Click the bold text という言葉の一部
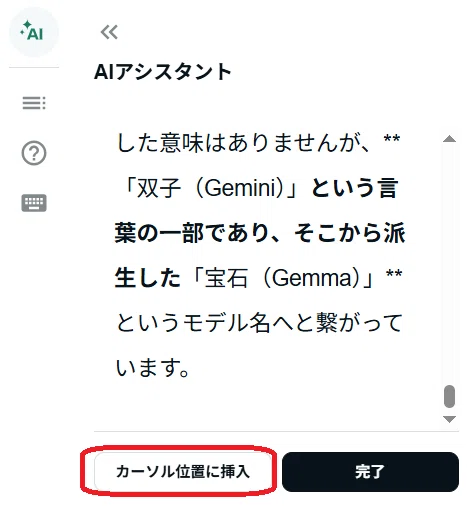The image size is (467, 506). [258, 210]
